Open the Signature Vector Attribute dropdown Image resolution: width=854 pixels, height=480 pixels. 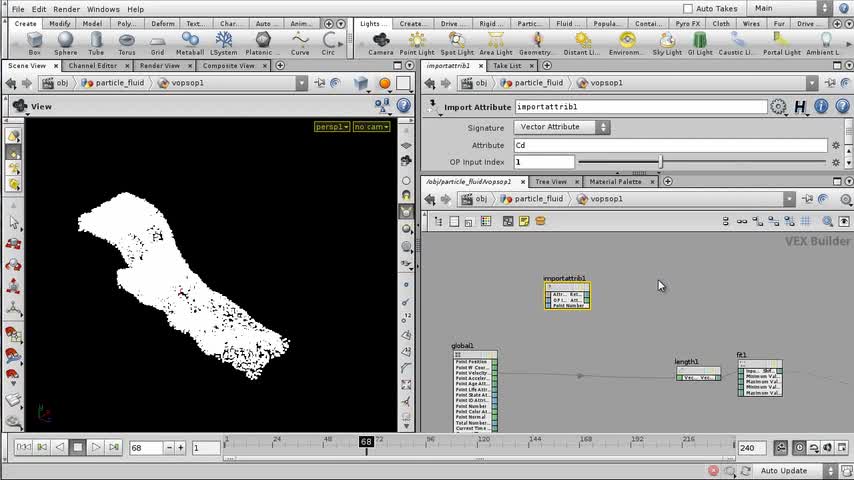562,127
